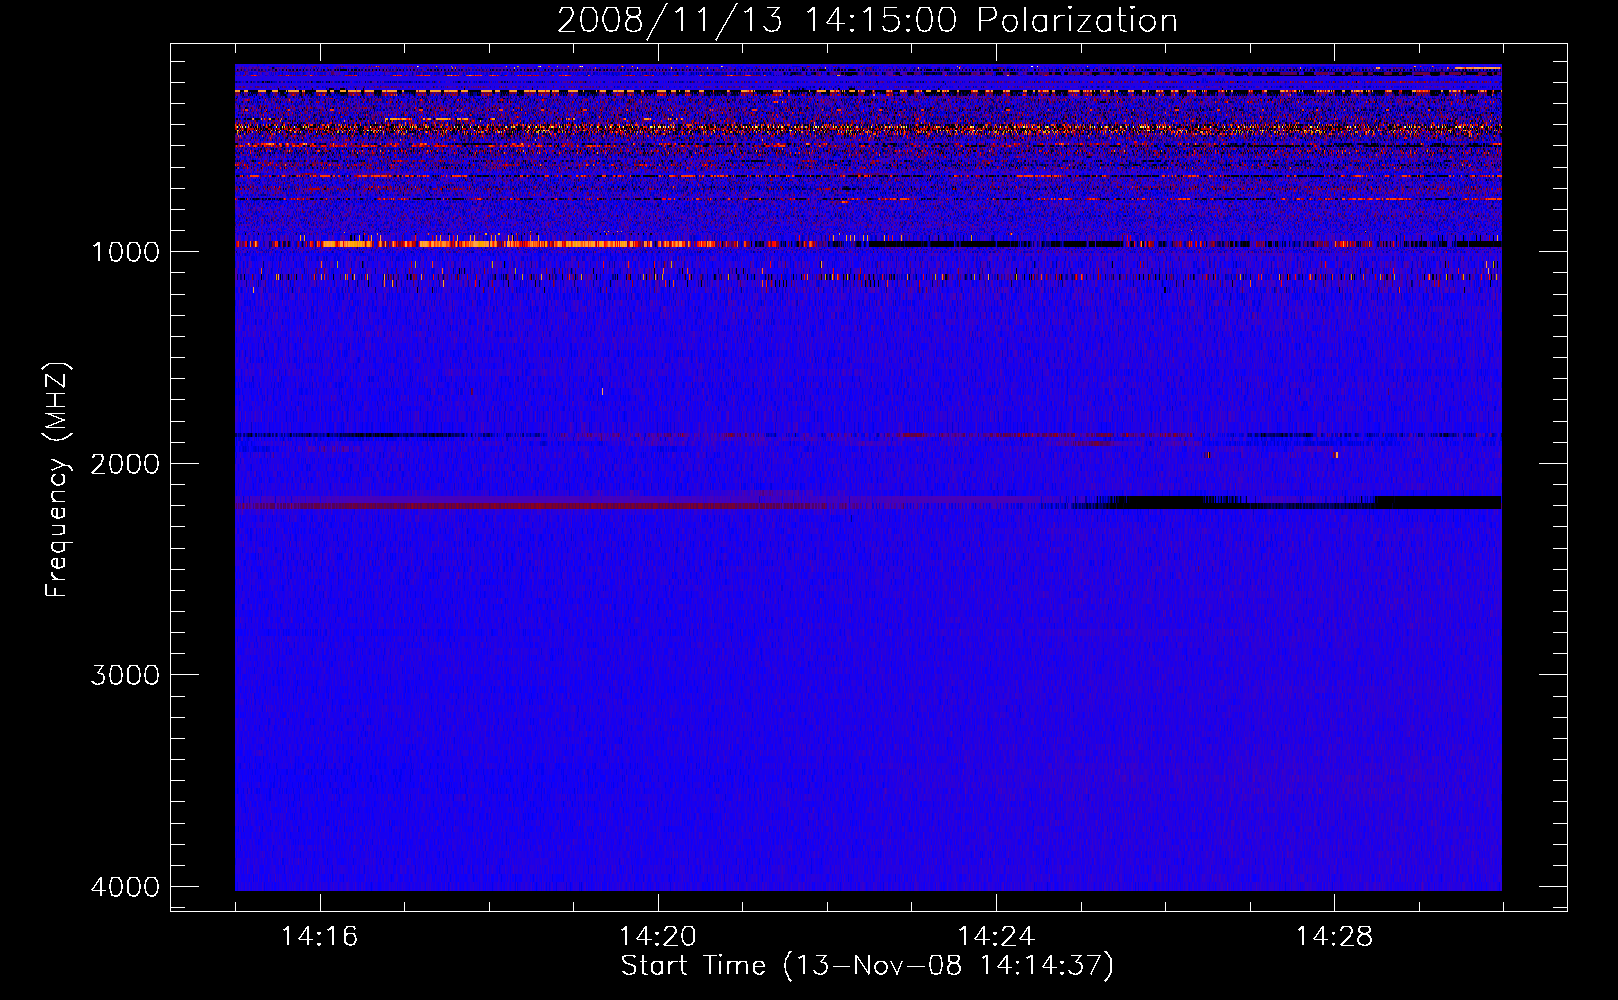Select the '2000' frequency axis label
The height and width of the screenshot is (1000, 1618).
[125, 464]
